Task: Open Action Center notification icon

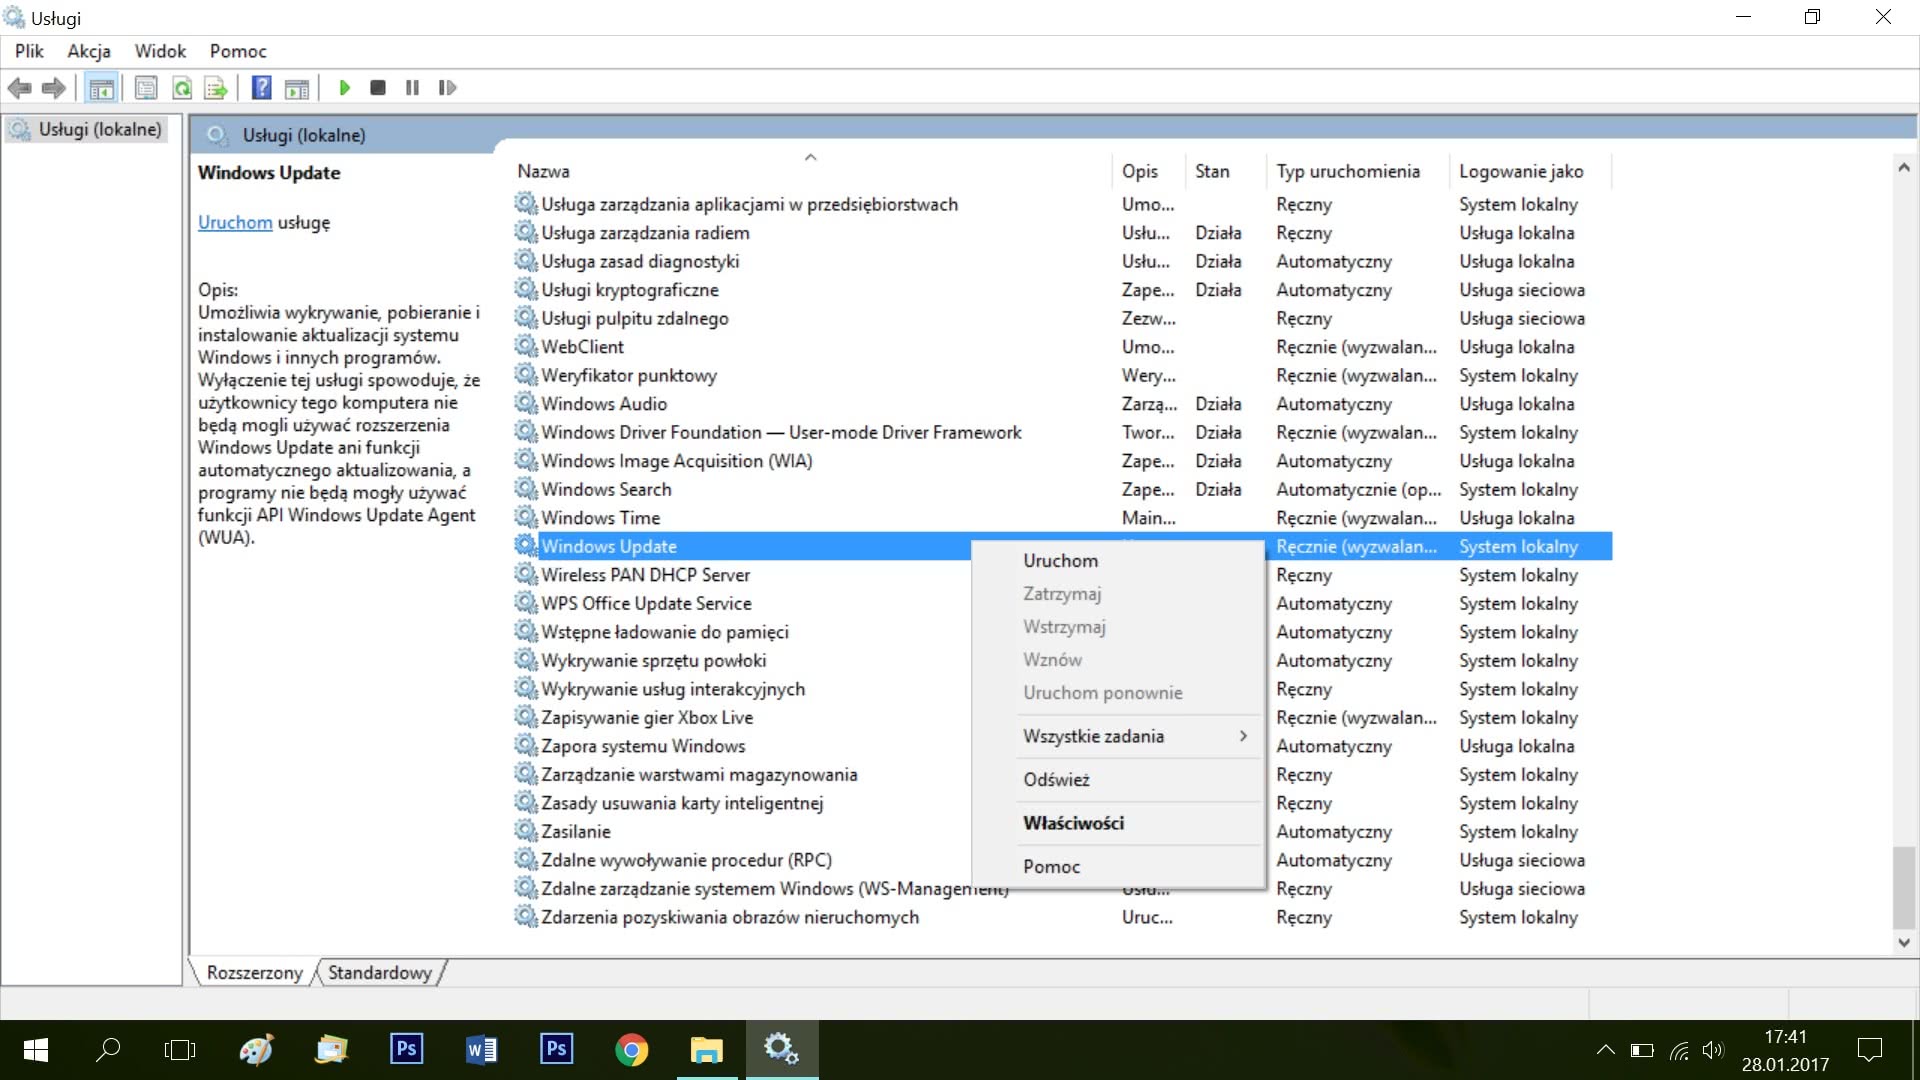Action: click(x=1869, y=1050)
